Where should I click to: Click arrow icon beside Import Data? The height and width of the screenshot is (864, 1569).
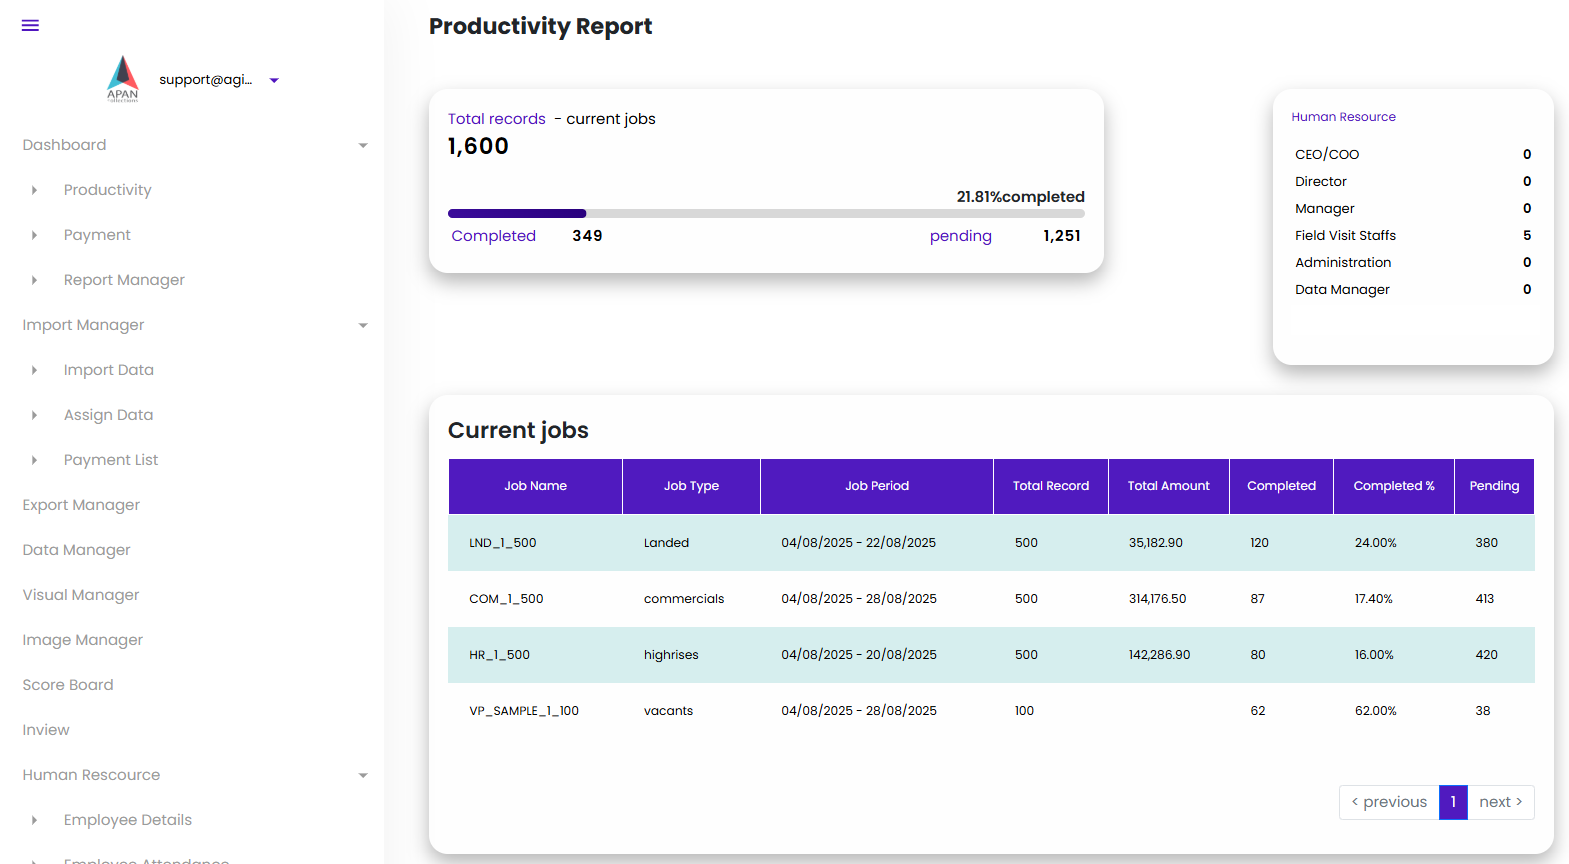coord(34,370)
